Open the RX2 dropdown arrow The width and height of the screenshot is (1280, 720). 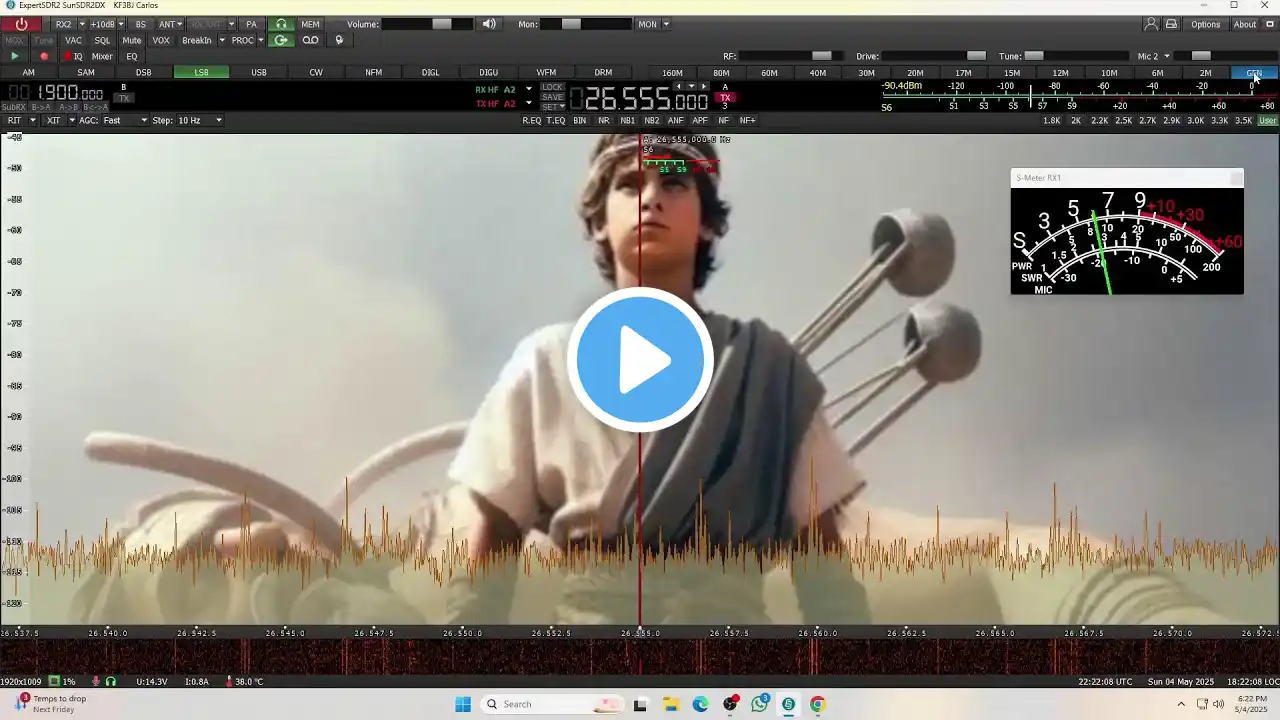80,24
